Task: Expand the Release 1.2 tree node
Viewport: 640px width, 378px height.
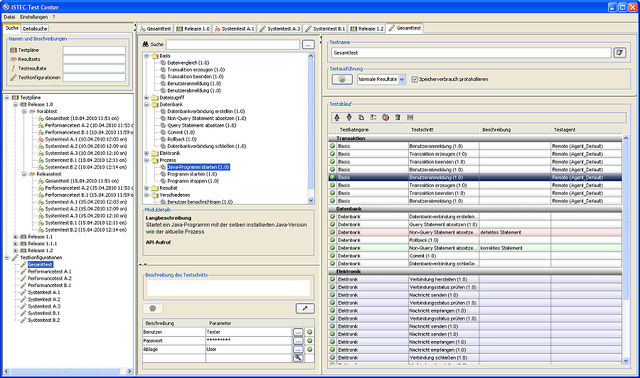Action: (x=16, y=251)
